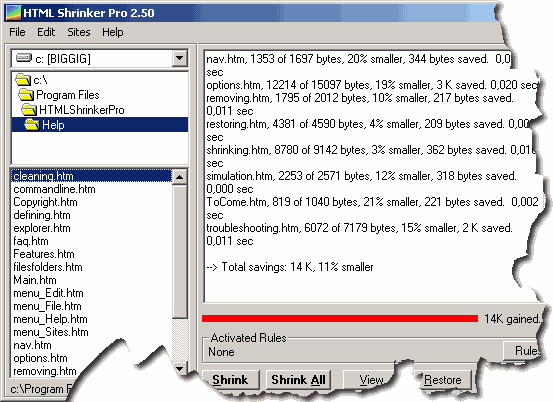The width and height of the screenshot is (553, 402).
Task: Click the 14K gained label
Action: coord(512,319)
